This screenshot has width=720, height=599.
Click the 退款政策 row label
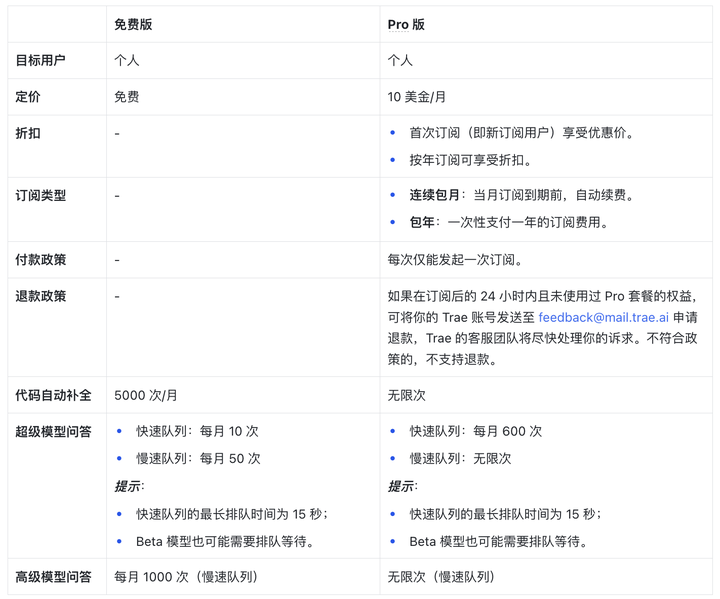pos(41,296)
